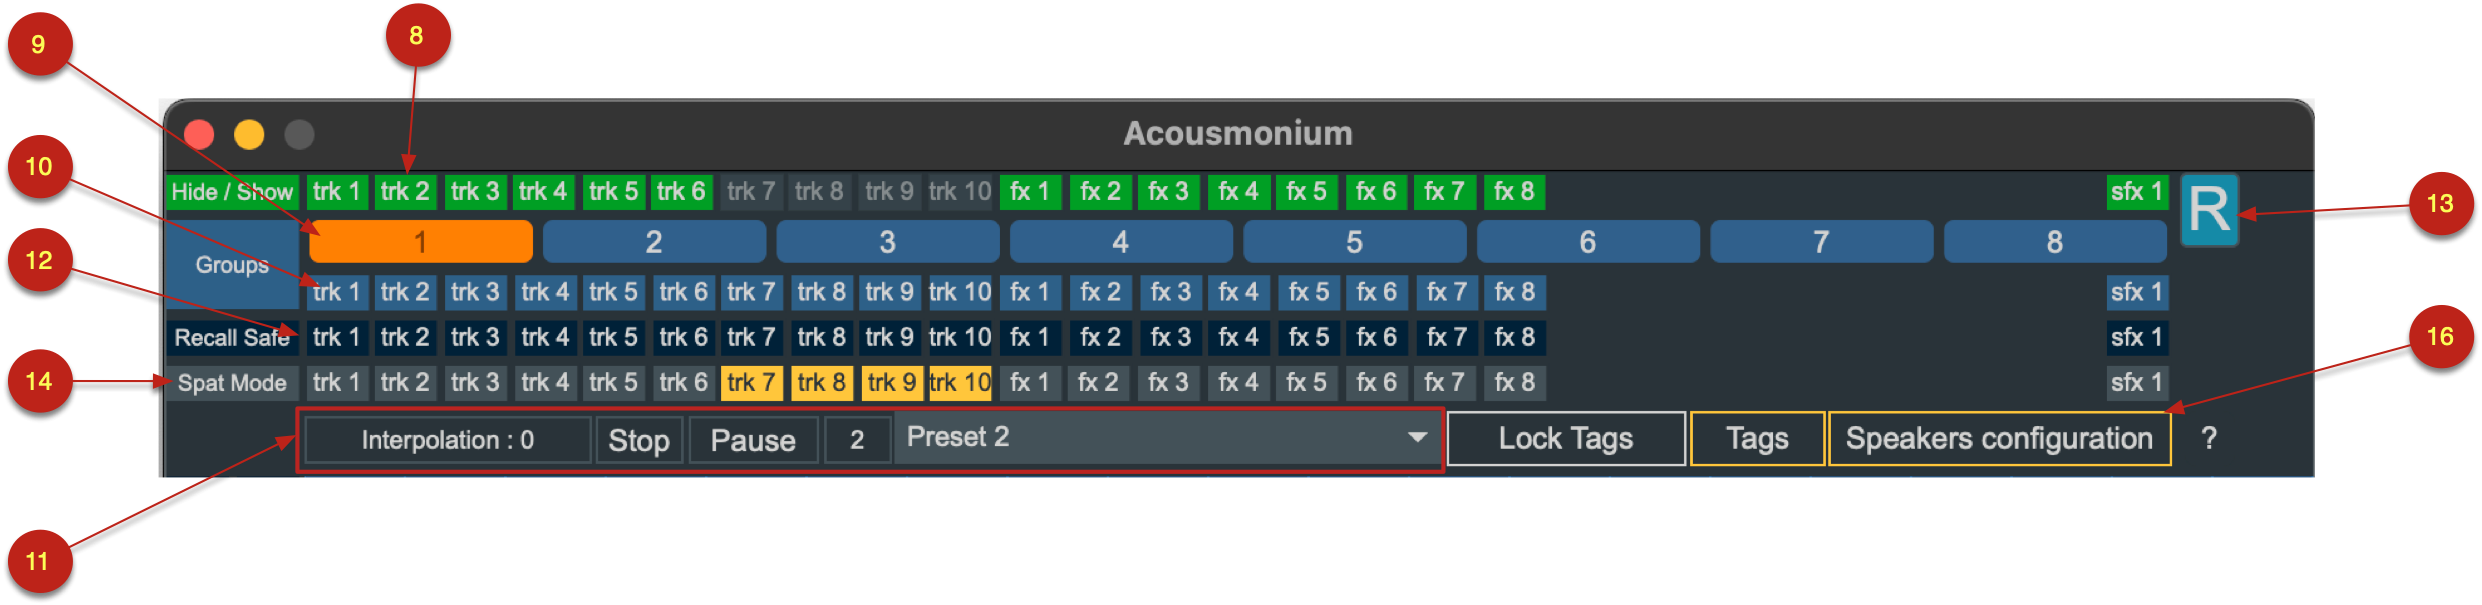
Task: Toggle fx 6 in Recall Safe row
Action: coord(1376,338)
